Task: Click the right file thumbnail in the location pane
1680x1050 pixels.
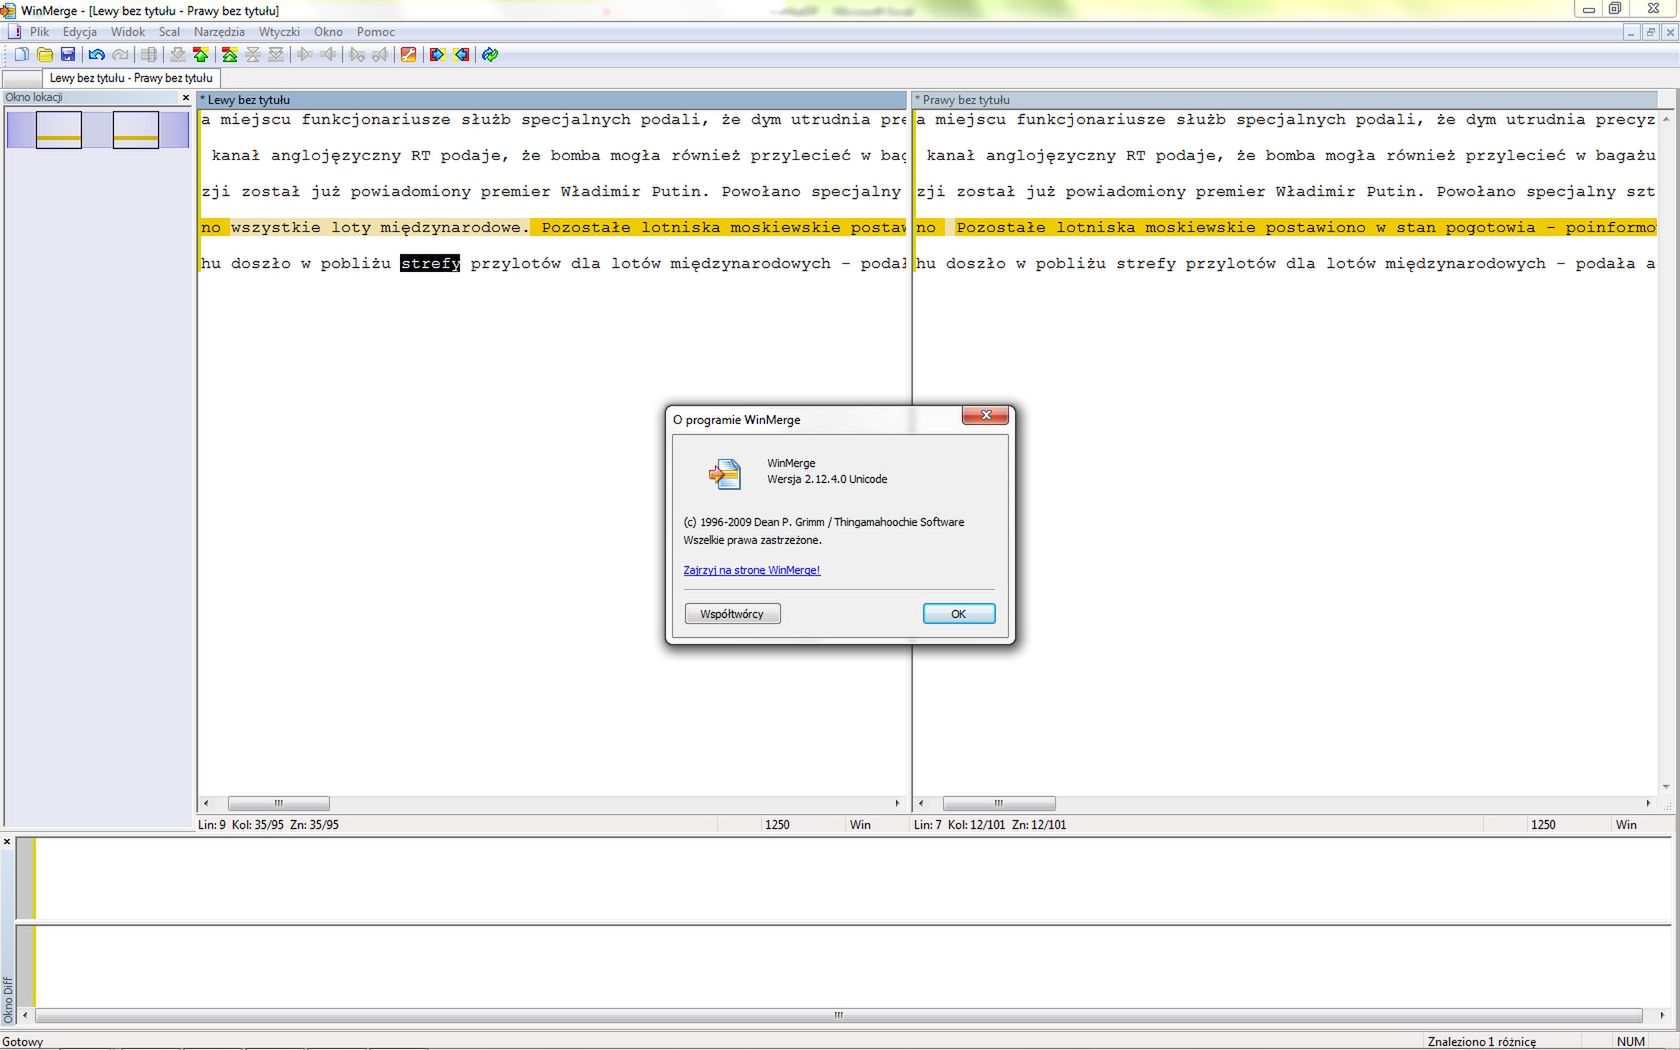Action: point(136,130)
